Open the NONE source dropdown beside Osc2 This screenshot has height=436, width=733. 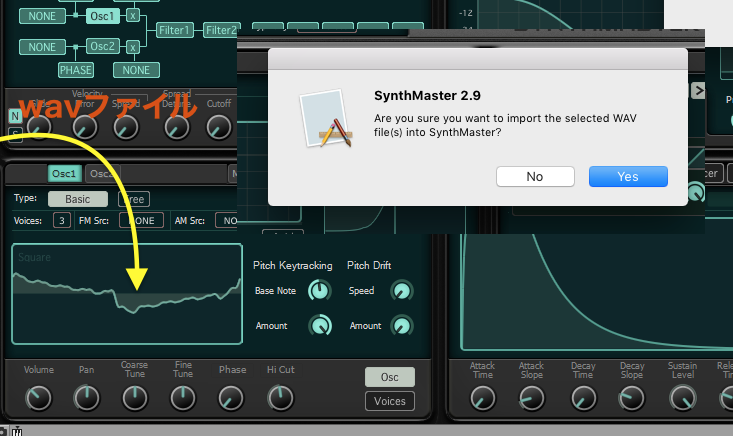(42, 47)
